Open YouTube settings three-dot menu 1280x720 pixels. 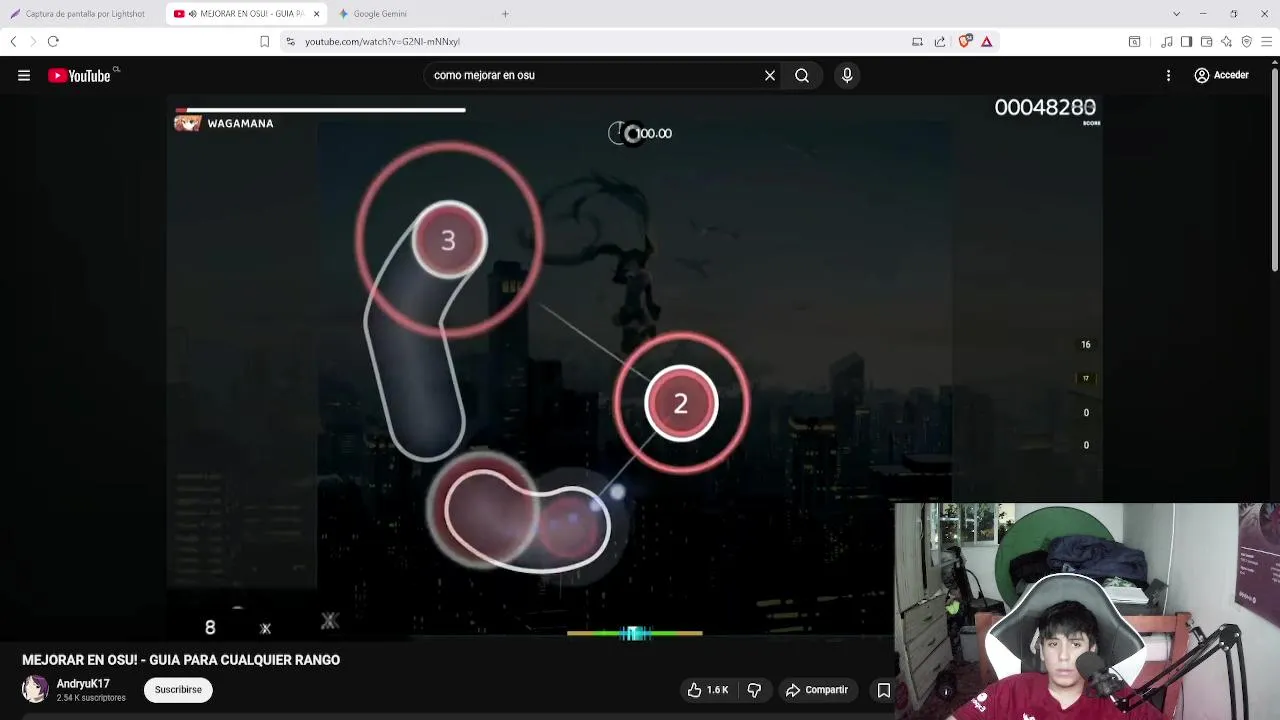point(1168,75)
